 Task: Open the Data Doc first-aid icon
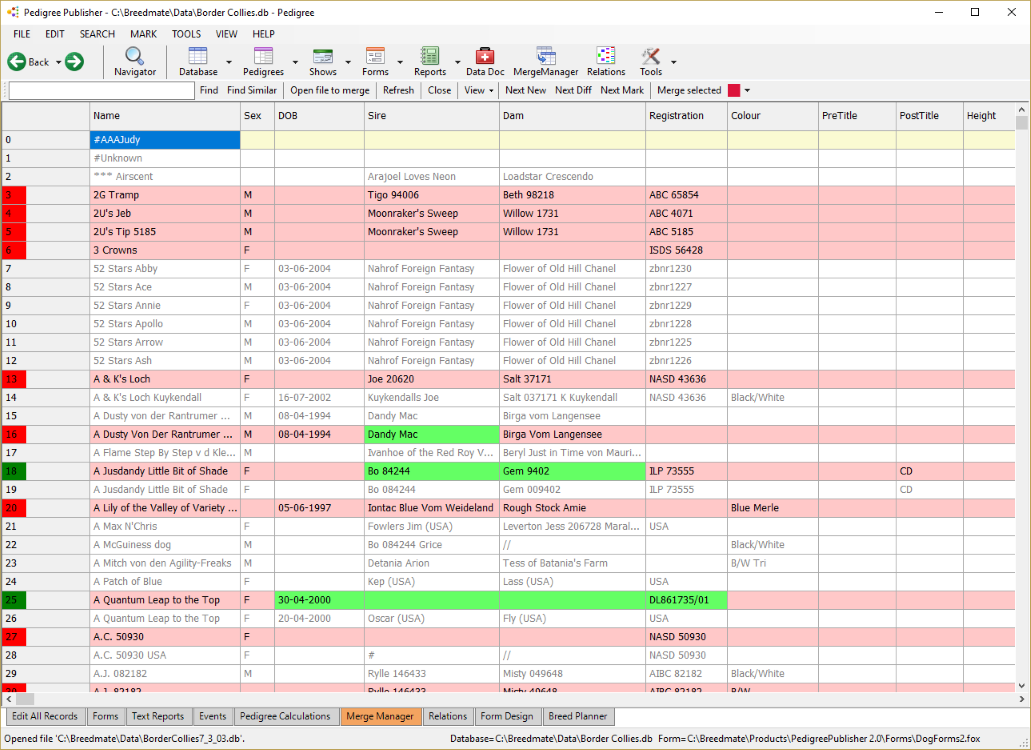(x=485, y=62)
